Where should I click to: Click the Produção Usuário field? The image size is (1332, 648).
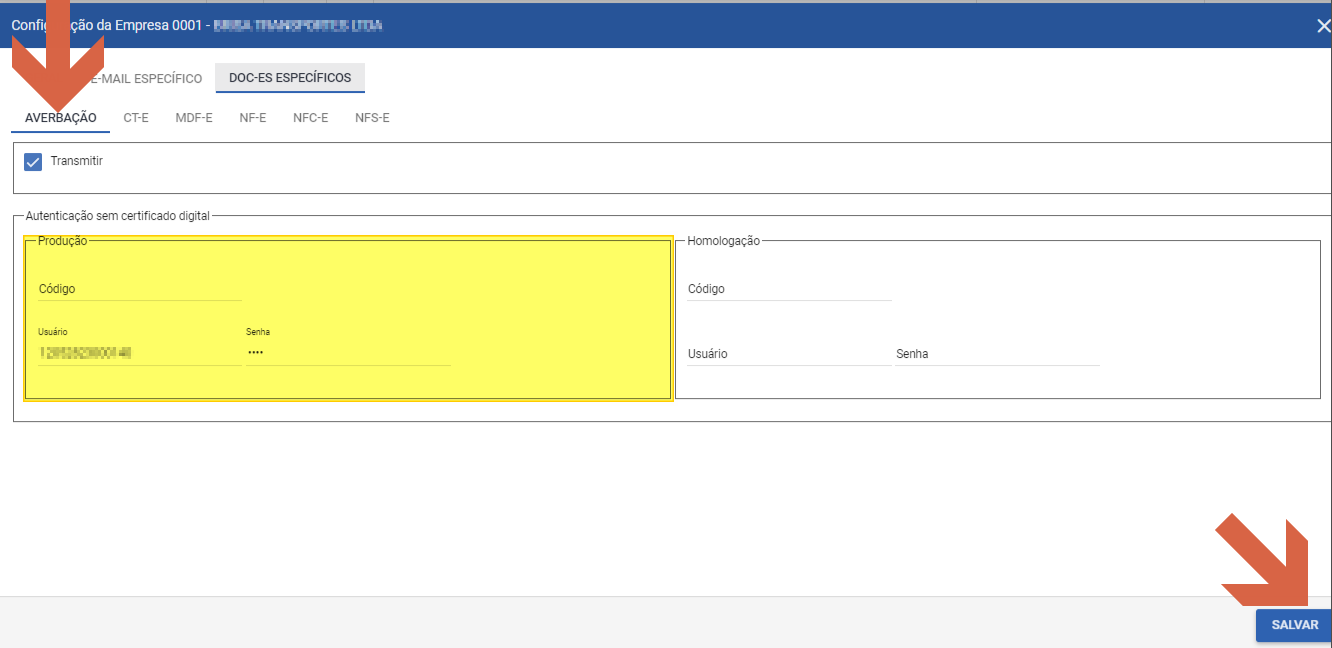pos(140,353)
